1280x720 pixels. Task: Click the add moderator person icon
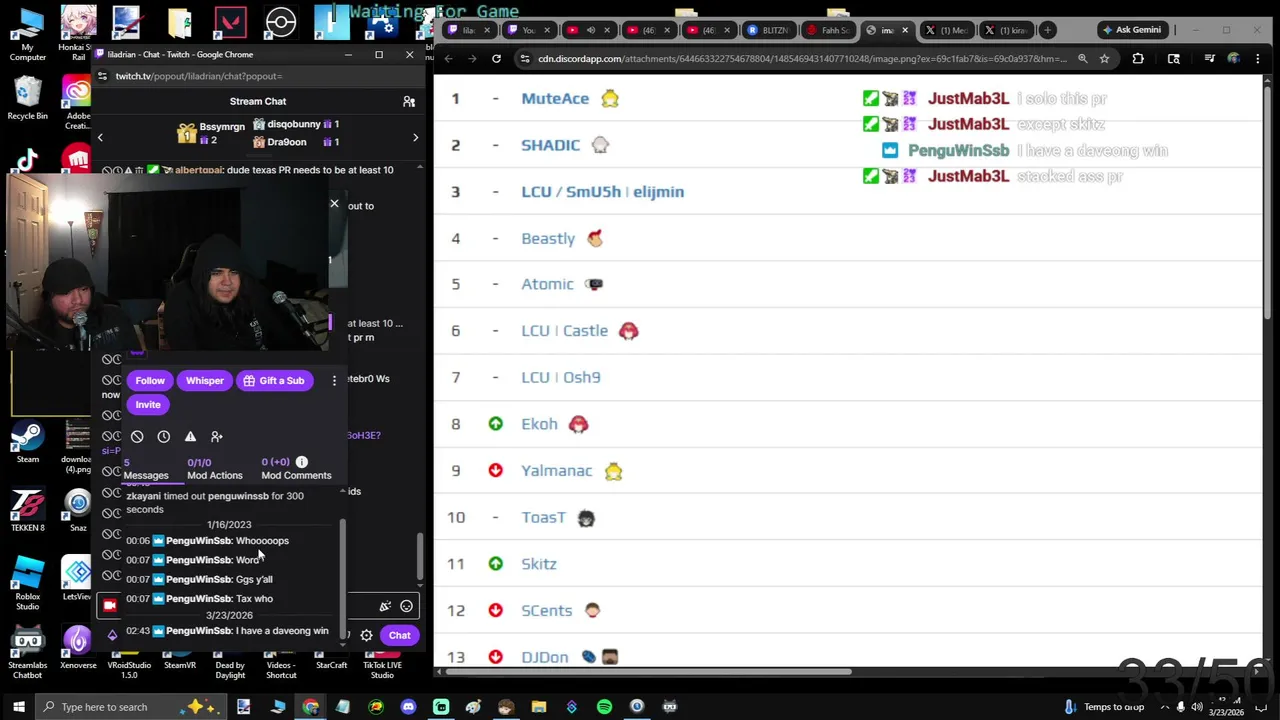point(217,437)
